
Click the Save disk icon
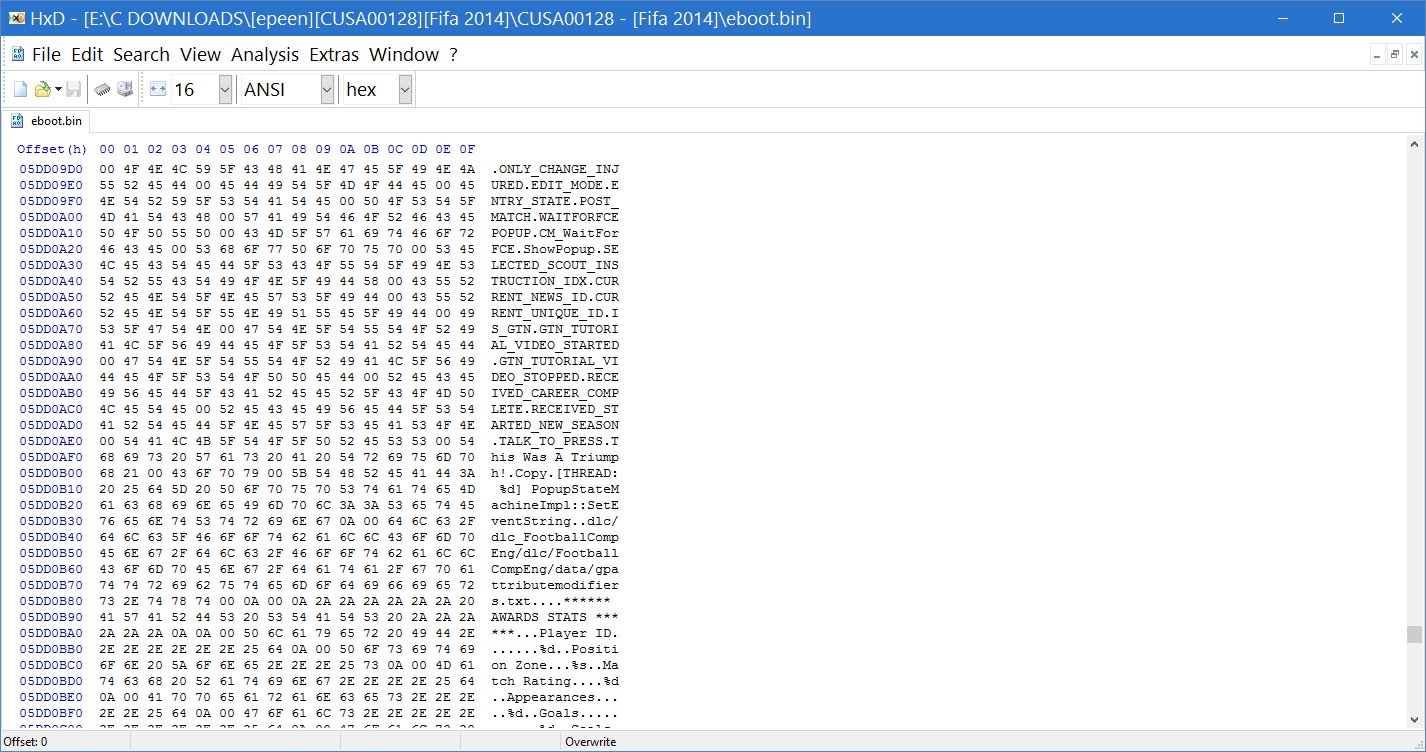pos(74,90)
